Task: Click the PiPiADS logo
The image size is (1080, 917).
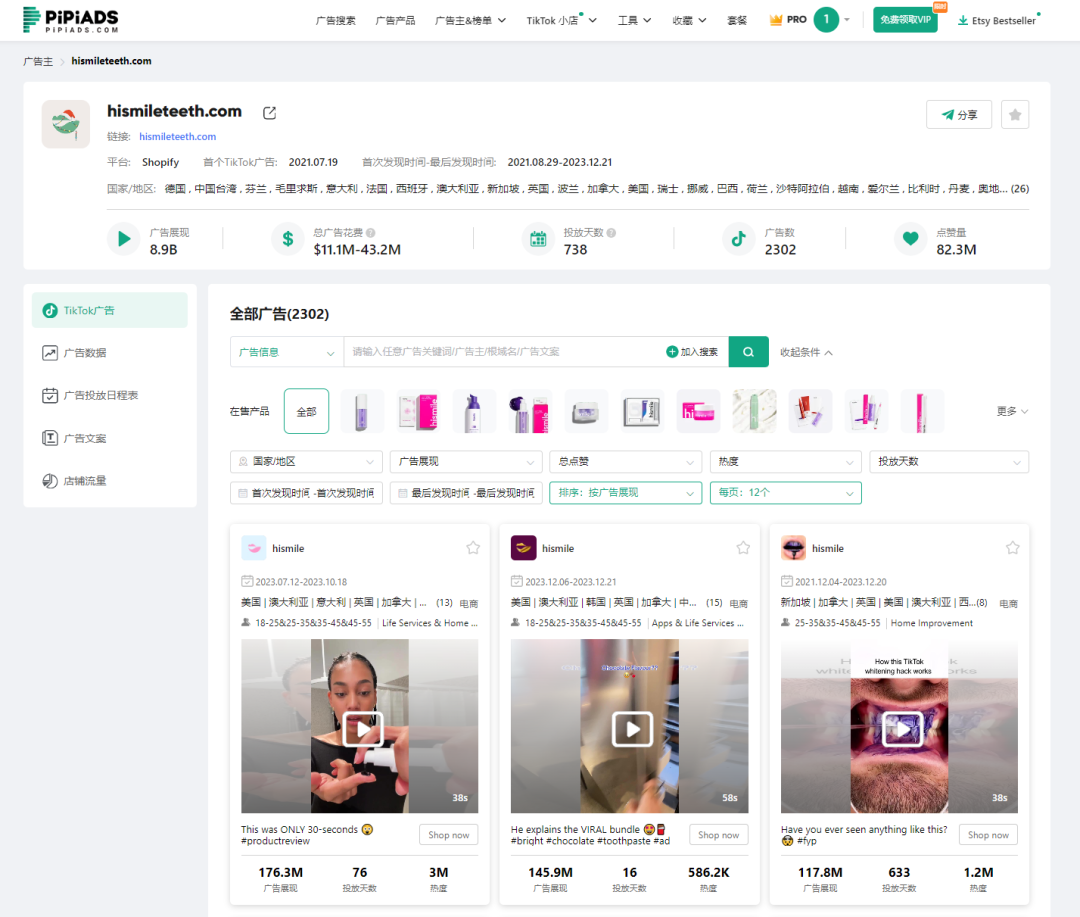Action: (x=71, y=20)
